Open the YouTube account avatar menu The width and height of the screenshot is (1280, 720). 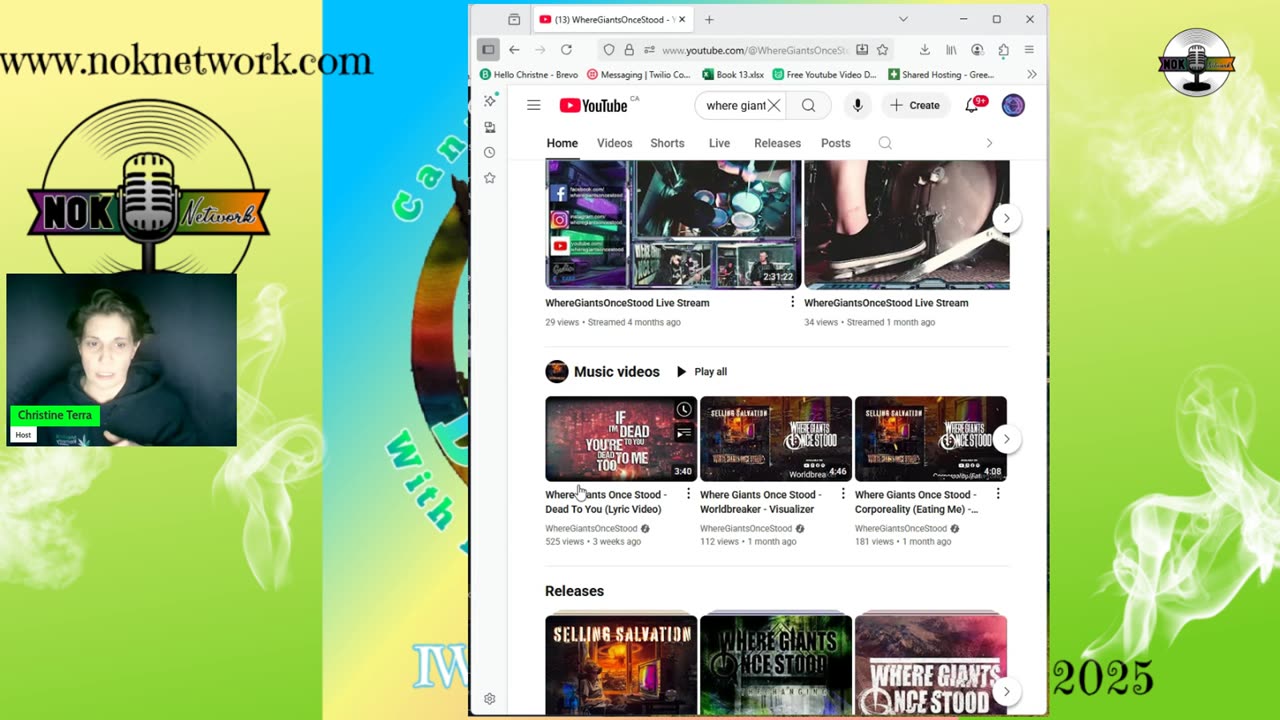pyautogui.click(x=1013, y=105)
